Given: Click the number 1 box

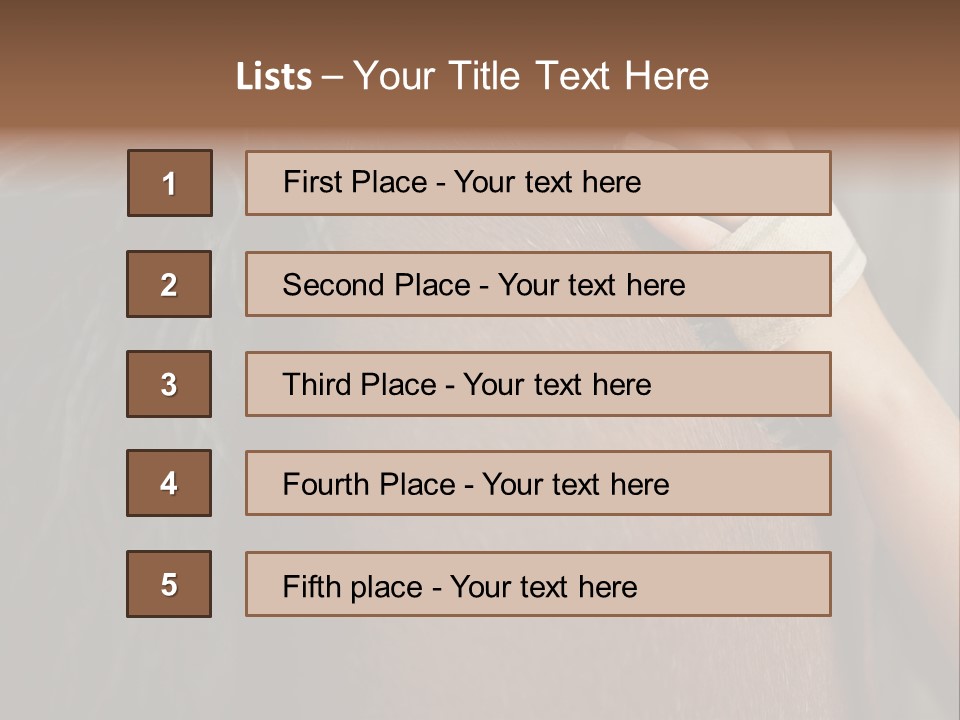Looking at the screenshot, I should [169, 183].
